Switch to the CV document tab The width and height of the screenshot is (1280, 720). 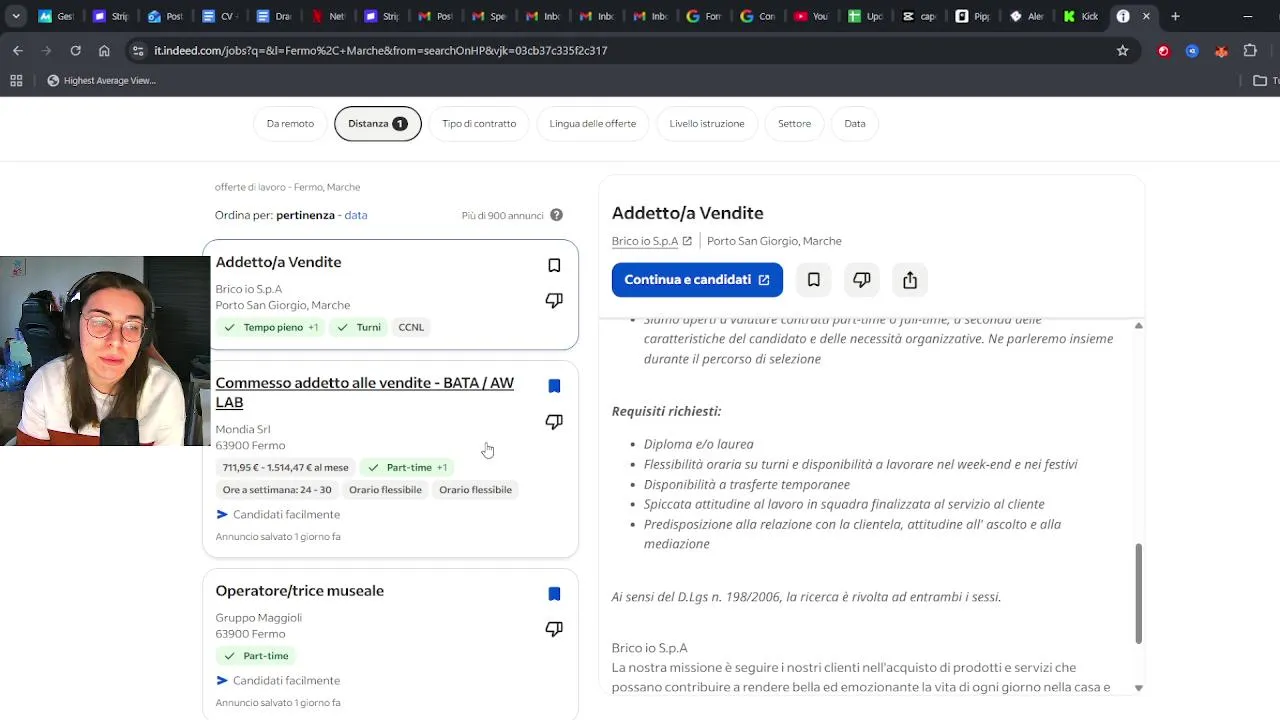pos(218,16)
